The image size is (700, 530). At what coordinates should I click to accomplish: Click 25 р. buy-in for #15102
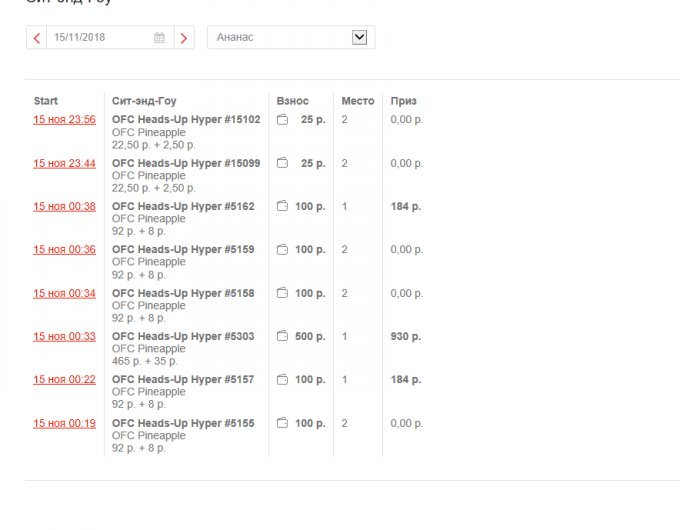click(313, 120)
